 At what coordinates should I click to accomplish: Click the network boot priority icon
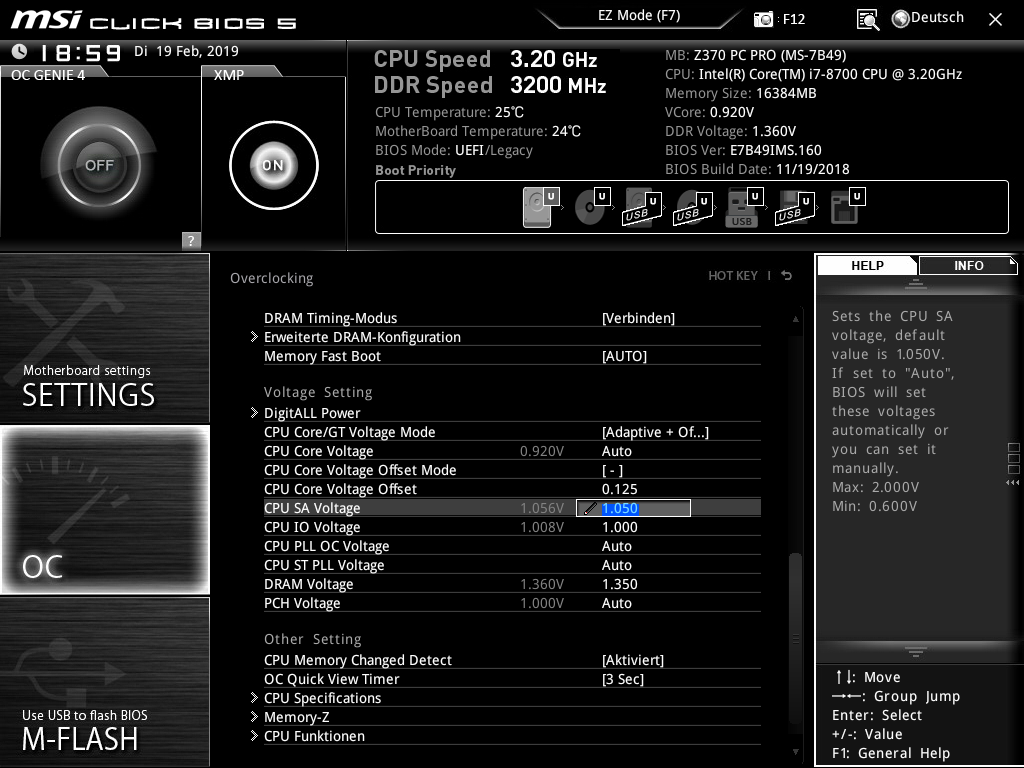(x=848, y=206)
